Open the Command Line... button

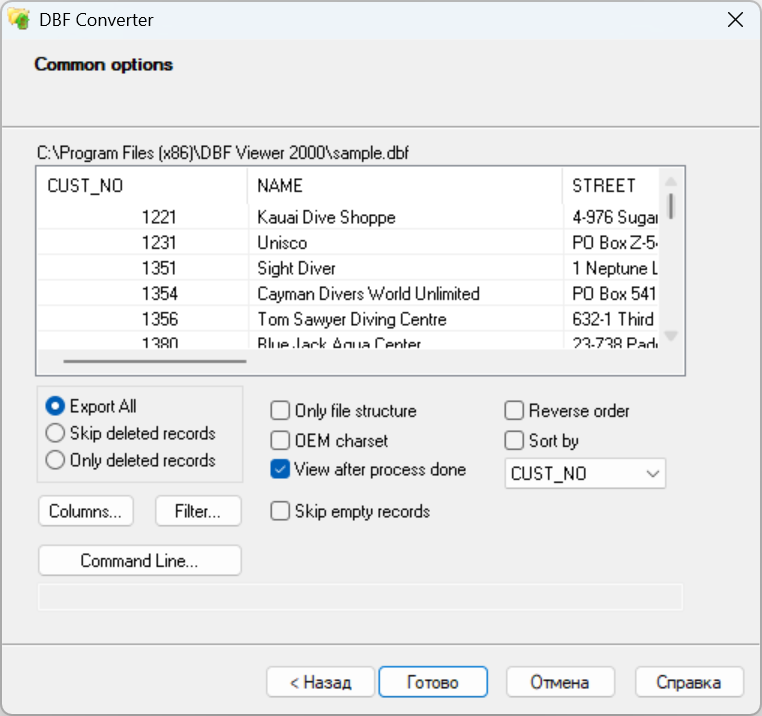coord(139,561)
